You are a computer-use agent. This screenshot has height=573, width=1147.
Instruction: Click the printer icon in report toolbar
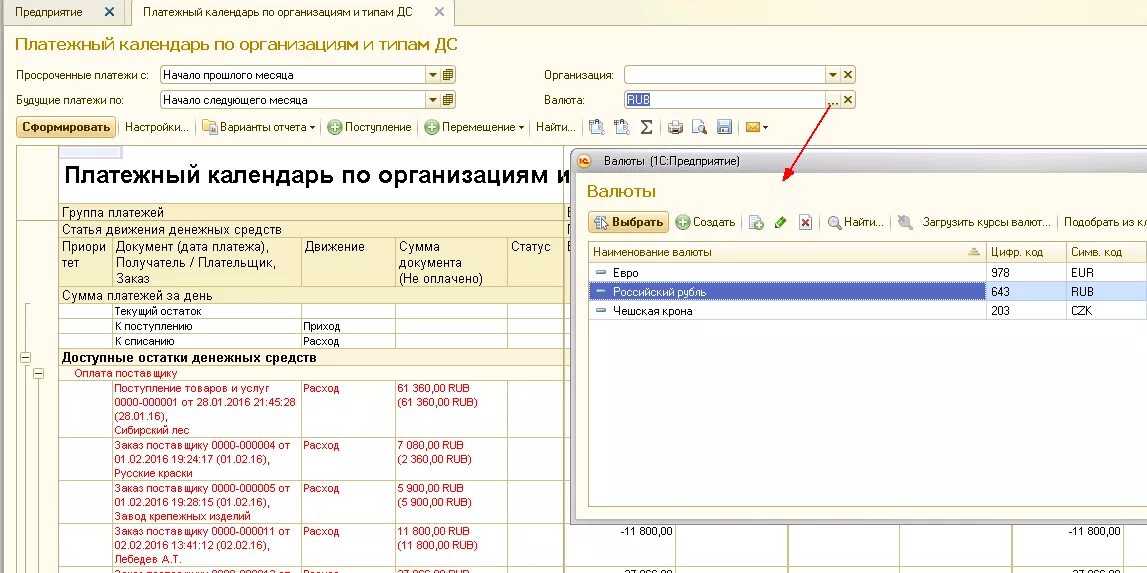pyautogui.click(x=675, y=127)
